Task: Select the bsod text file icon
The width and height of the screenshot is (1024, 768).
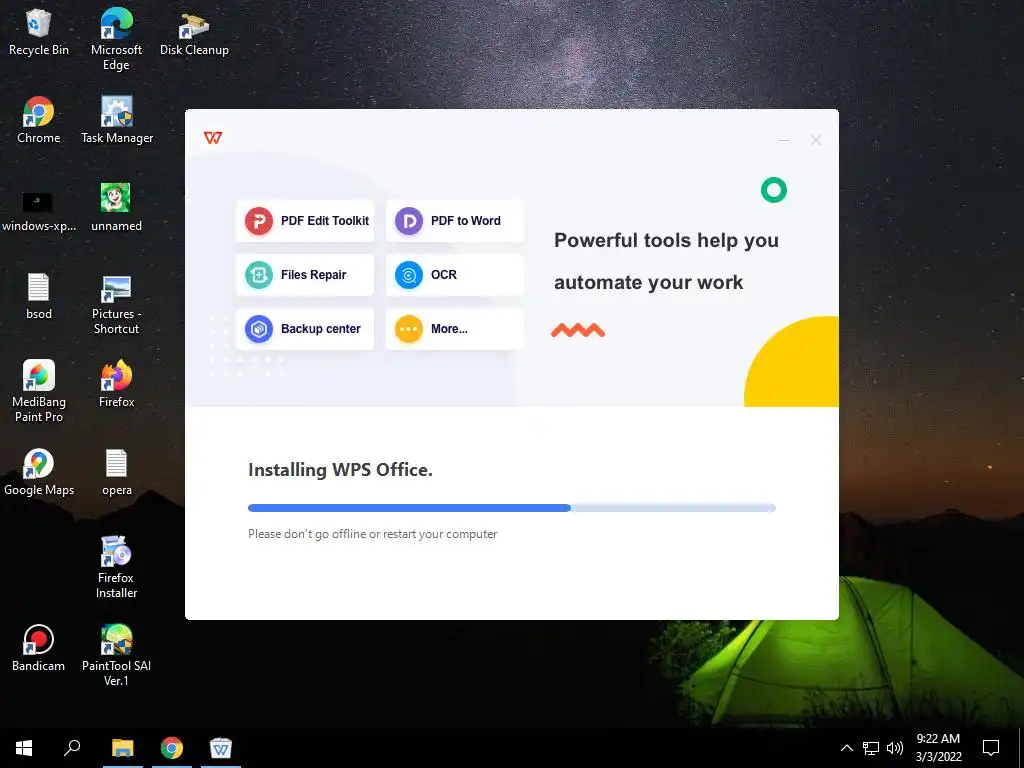Action: point(39,297)
